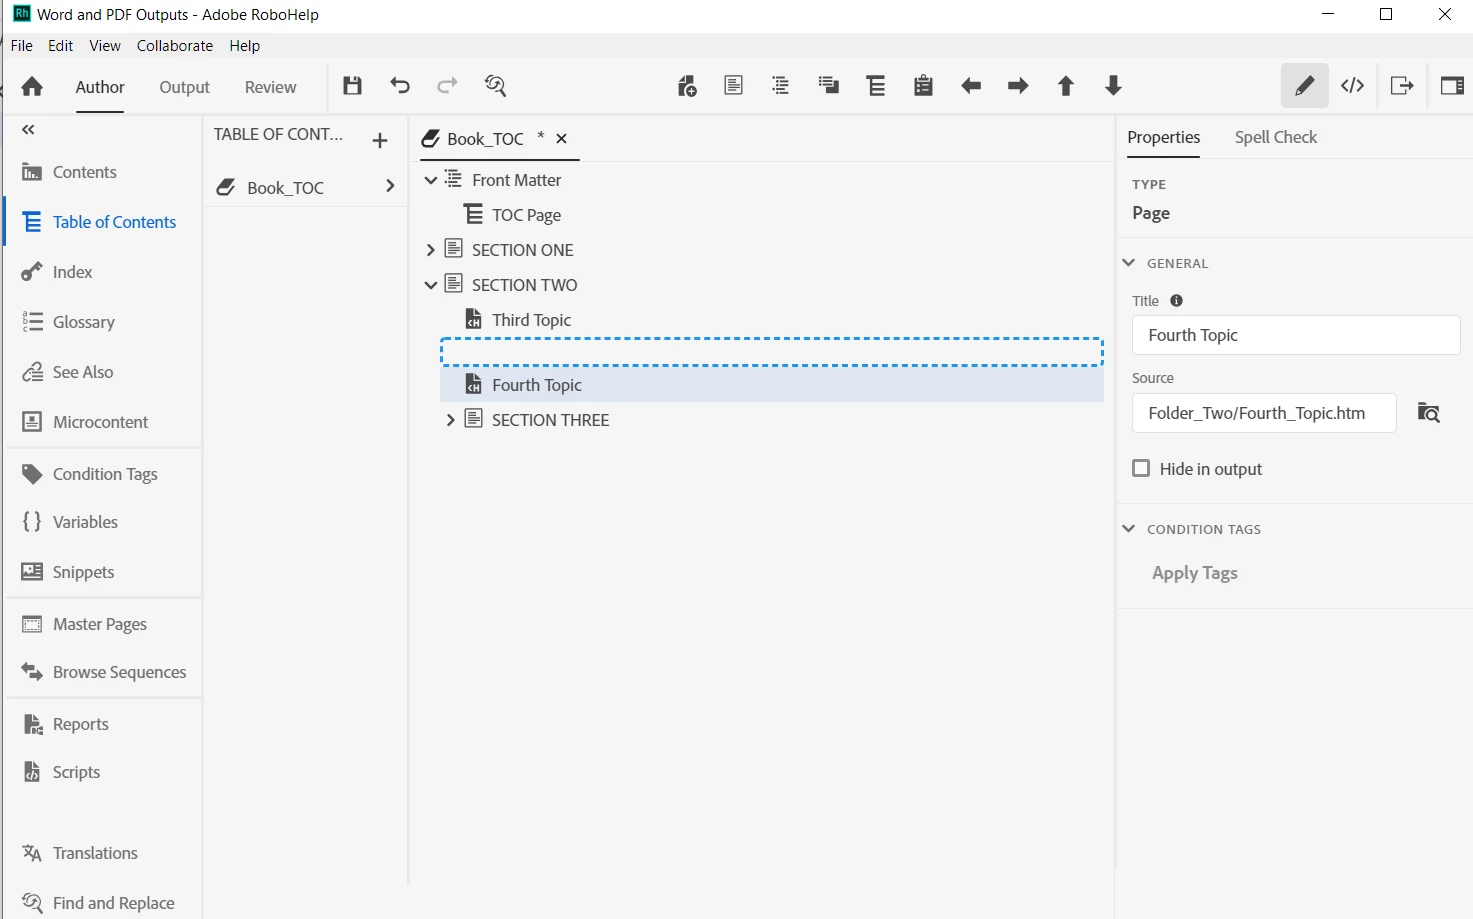Open the Help menu
The width and height of the screenshot is (1473, 919).
click(245, 46)
